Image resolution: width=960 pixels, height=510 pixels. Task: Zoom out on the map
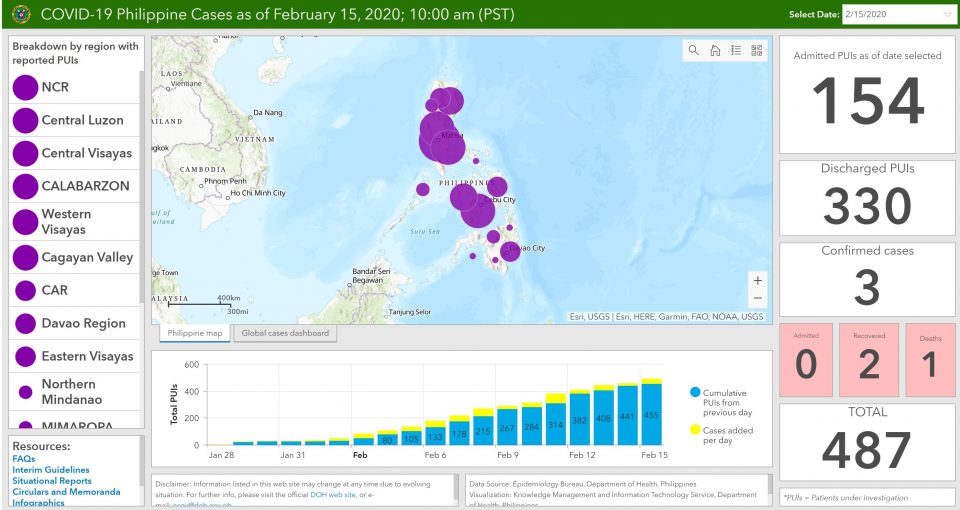point(757,299)
